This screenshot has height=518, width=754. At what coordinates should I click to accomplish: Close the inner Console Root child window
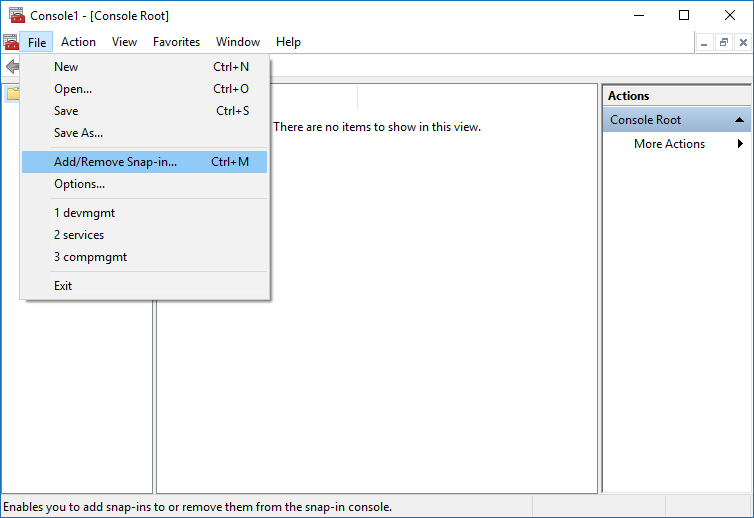point(743,42)
